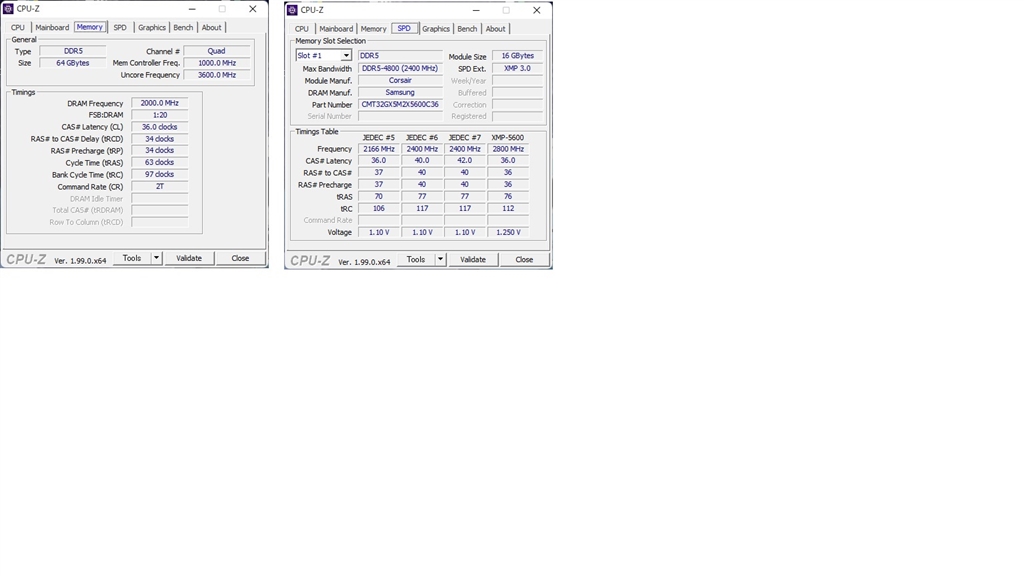Viewport: 1024px width, 576px height.
Task: Click the Close button at the bottom of the SPD window
Action: pyautogui.click(x=524, y=259)
